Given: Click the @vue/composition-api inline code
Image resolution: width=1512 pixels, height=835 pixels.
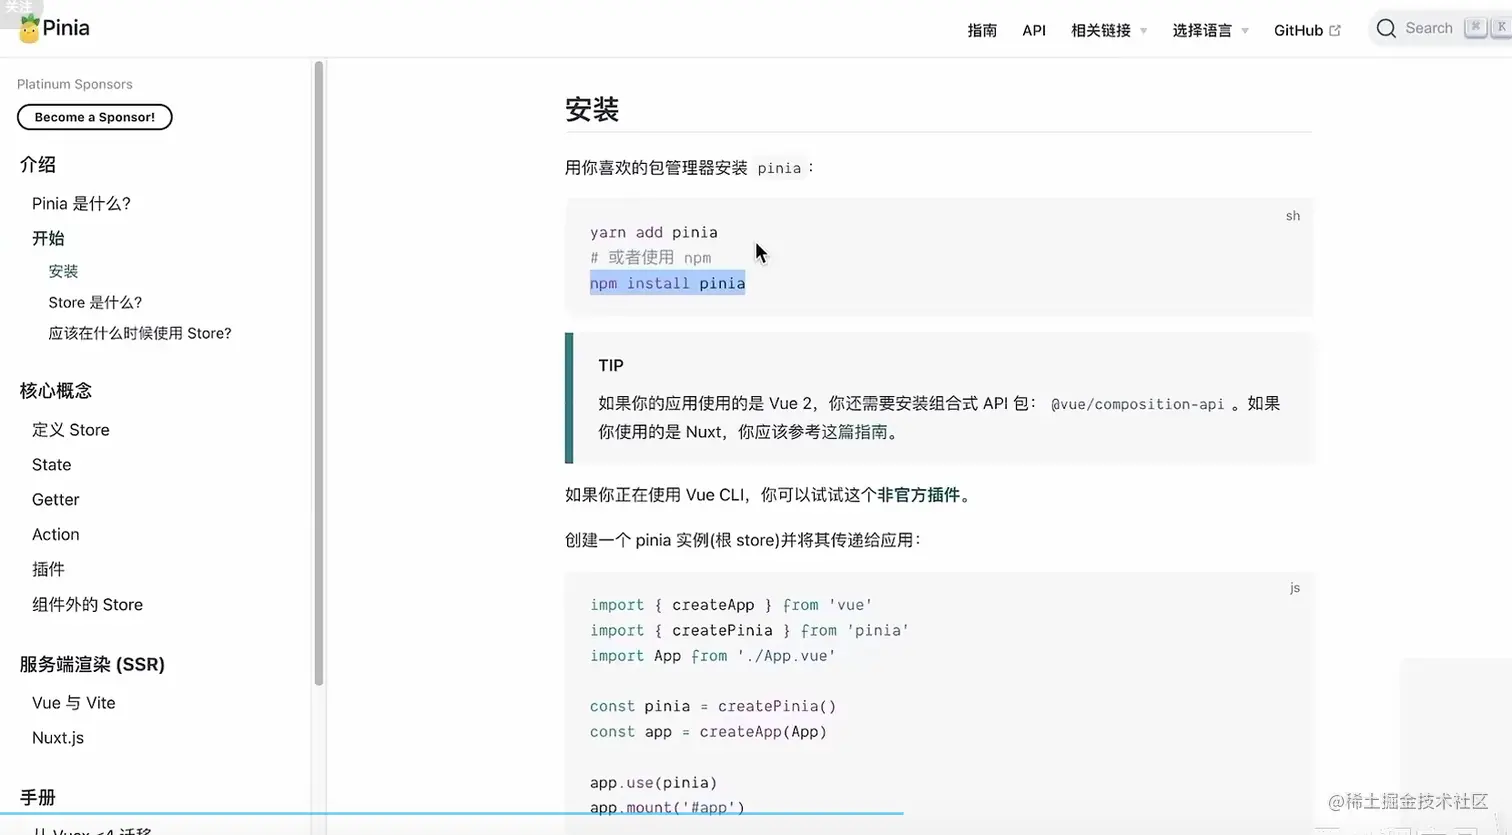Looking at the screenshot, I should coord(1137,404).
